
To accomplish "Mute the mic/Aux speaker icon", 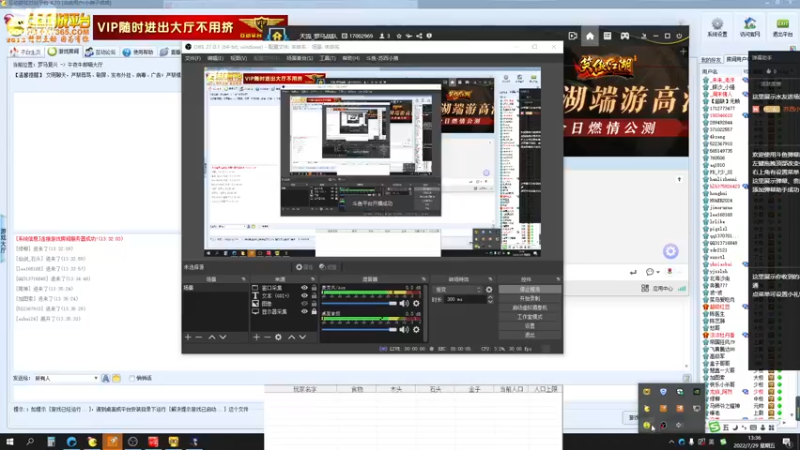I will coord(404,304).
